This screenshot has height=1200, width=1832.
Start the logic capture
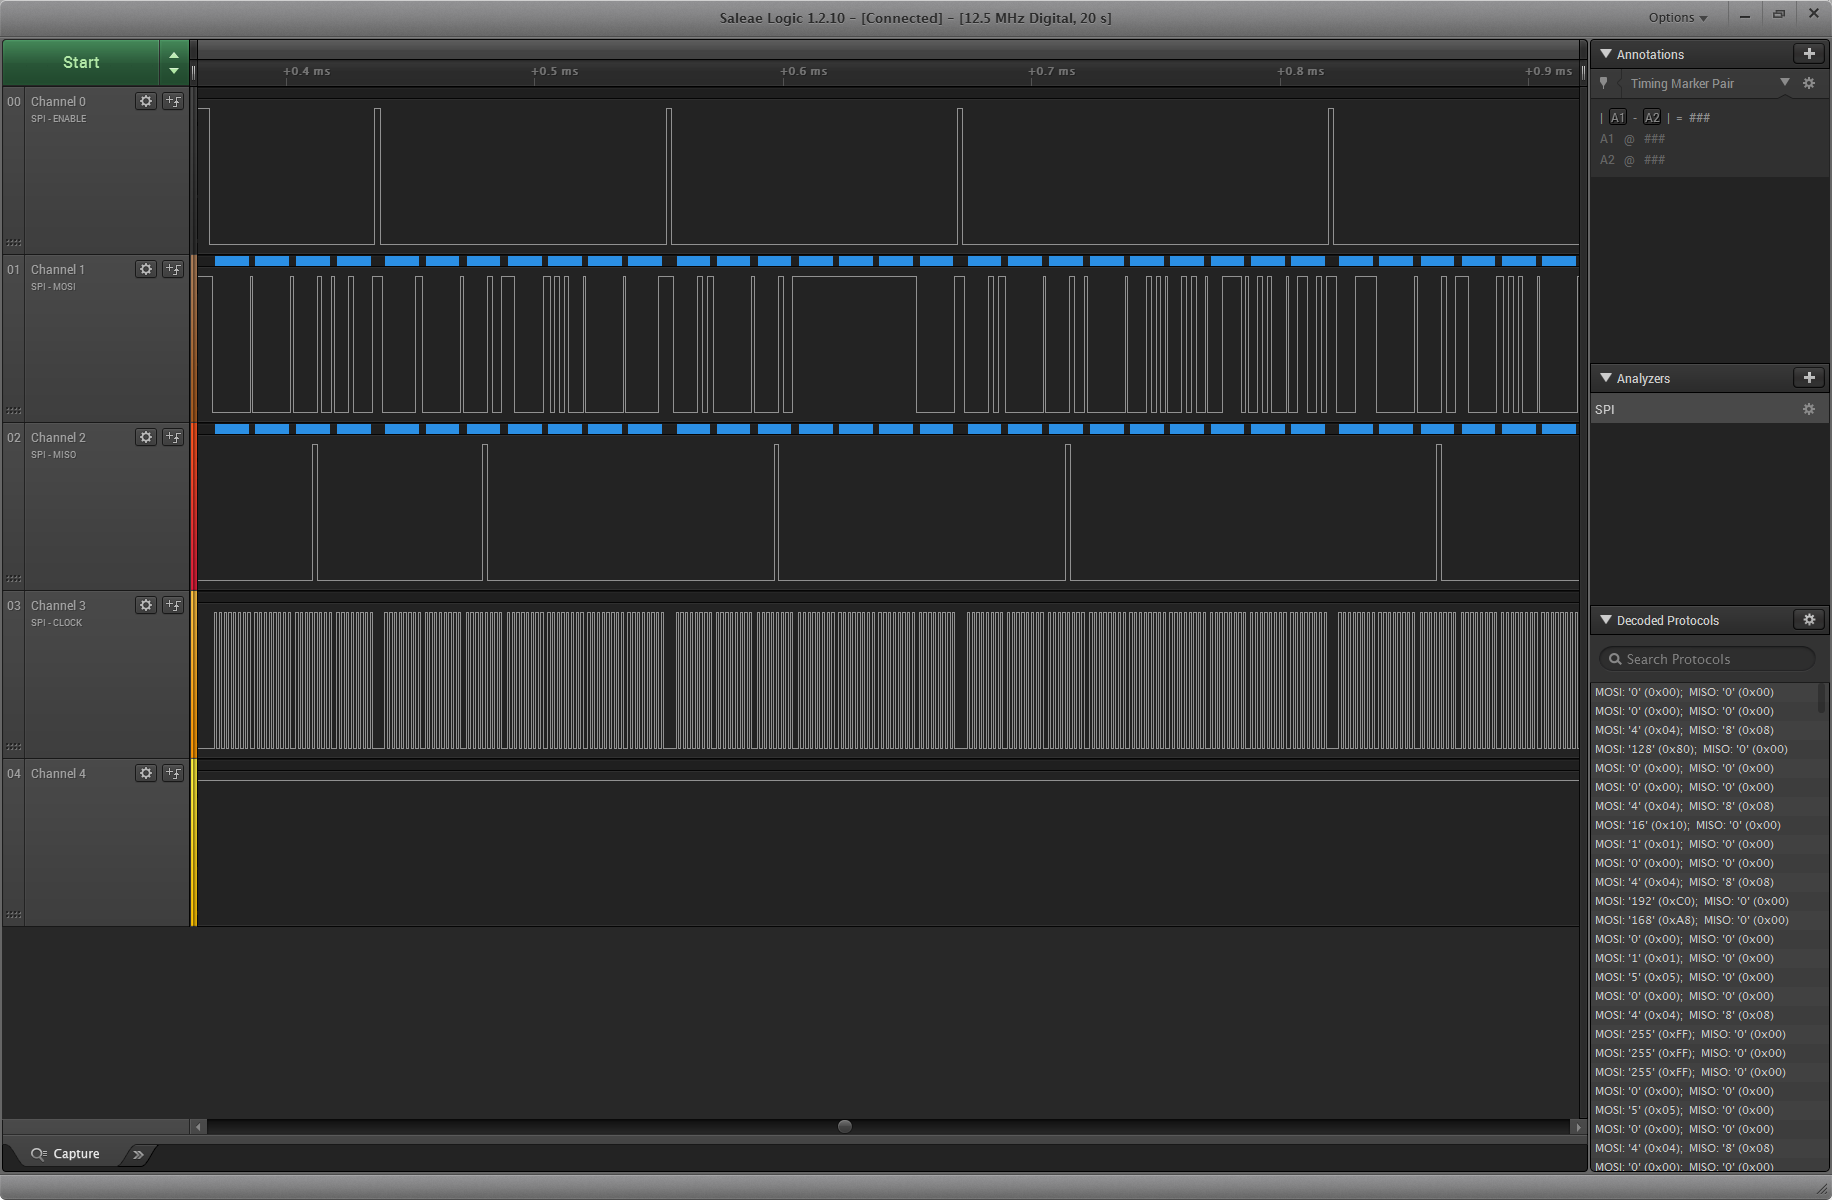[81, 62]
